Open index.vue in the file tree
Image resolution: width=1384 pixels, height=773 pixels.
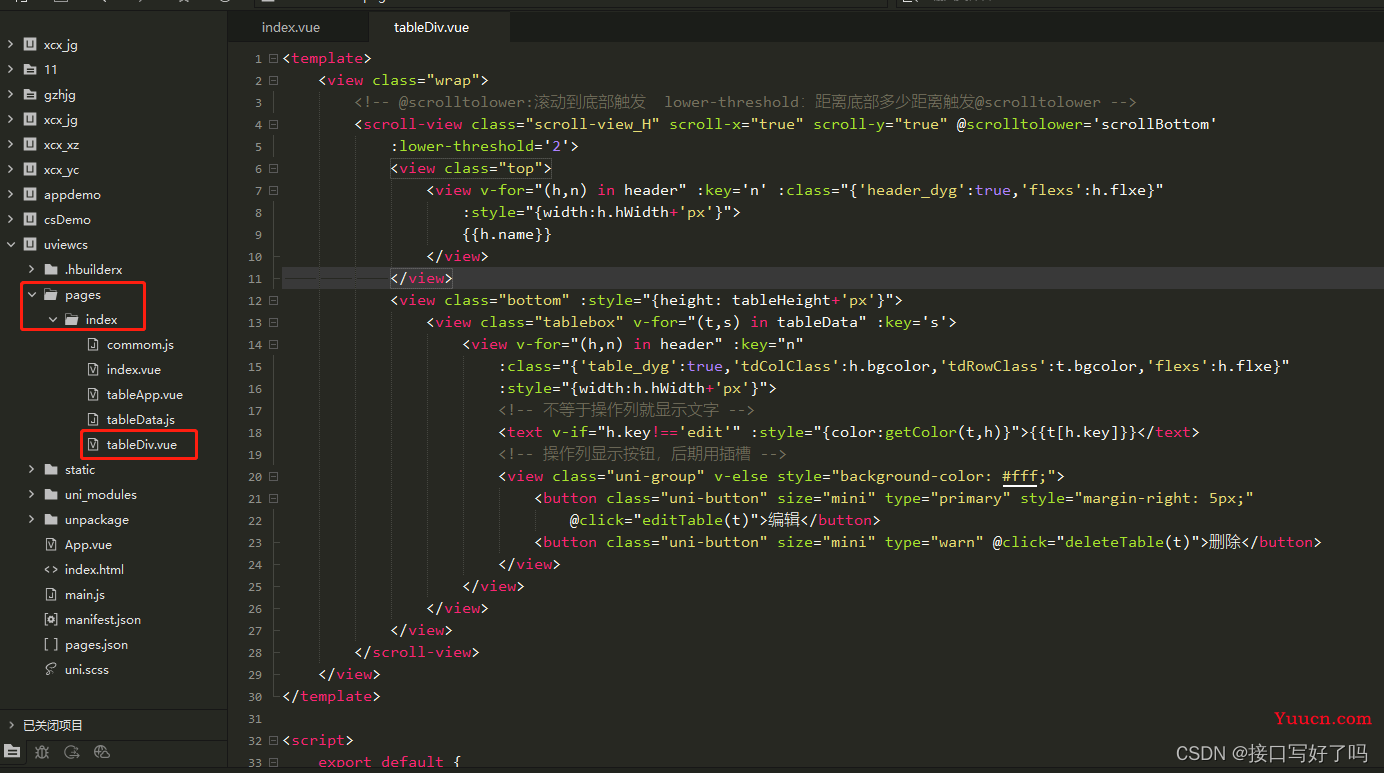pyautogui.click(x=134, y=370)
